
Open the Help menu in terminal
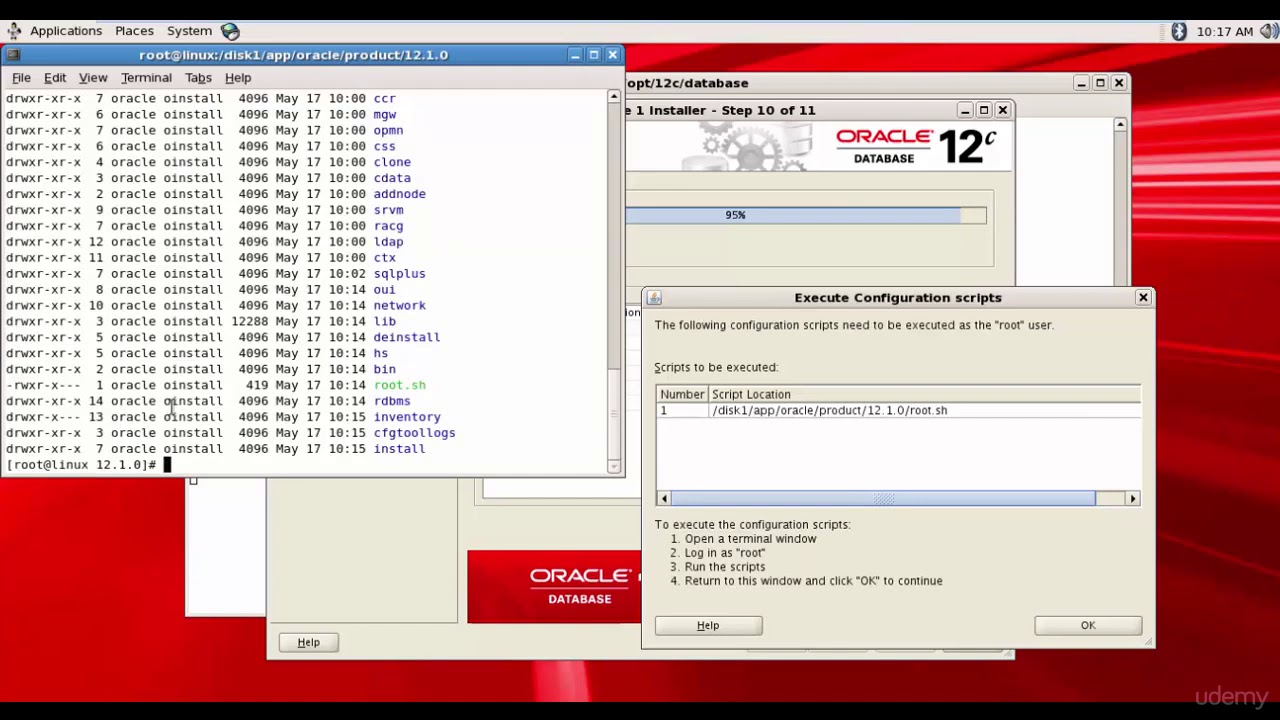(238, 77)
